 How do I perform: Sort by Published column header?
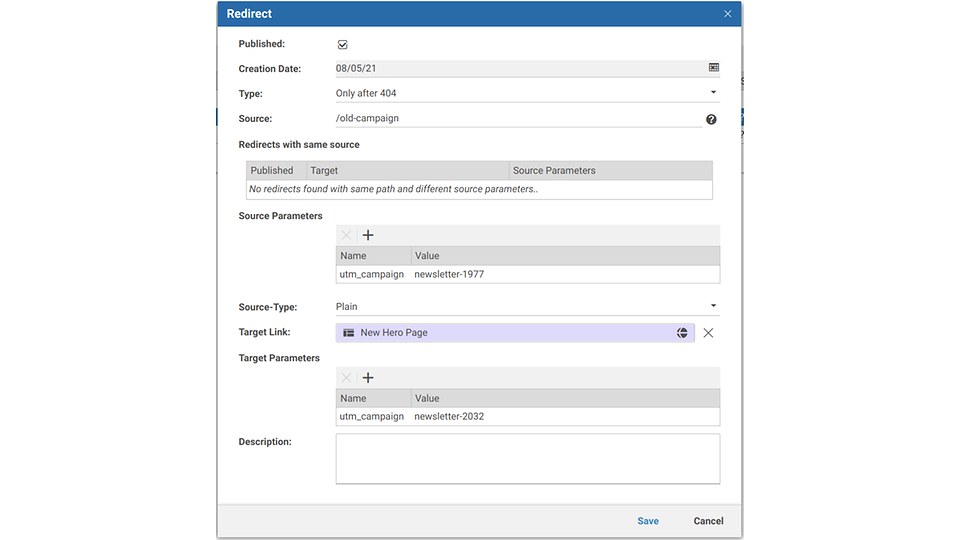[x=276, y=170]
